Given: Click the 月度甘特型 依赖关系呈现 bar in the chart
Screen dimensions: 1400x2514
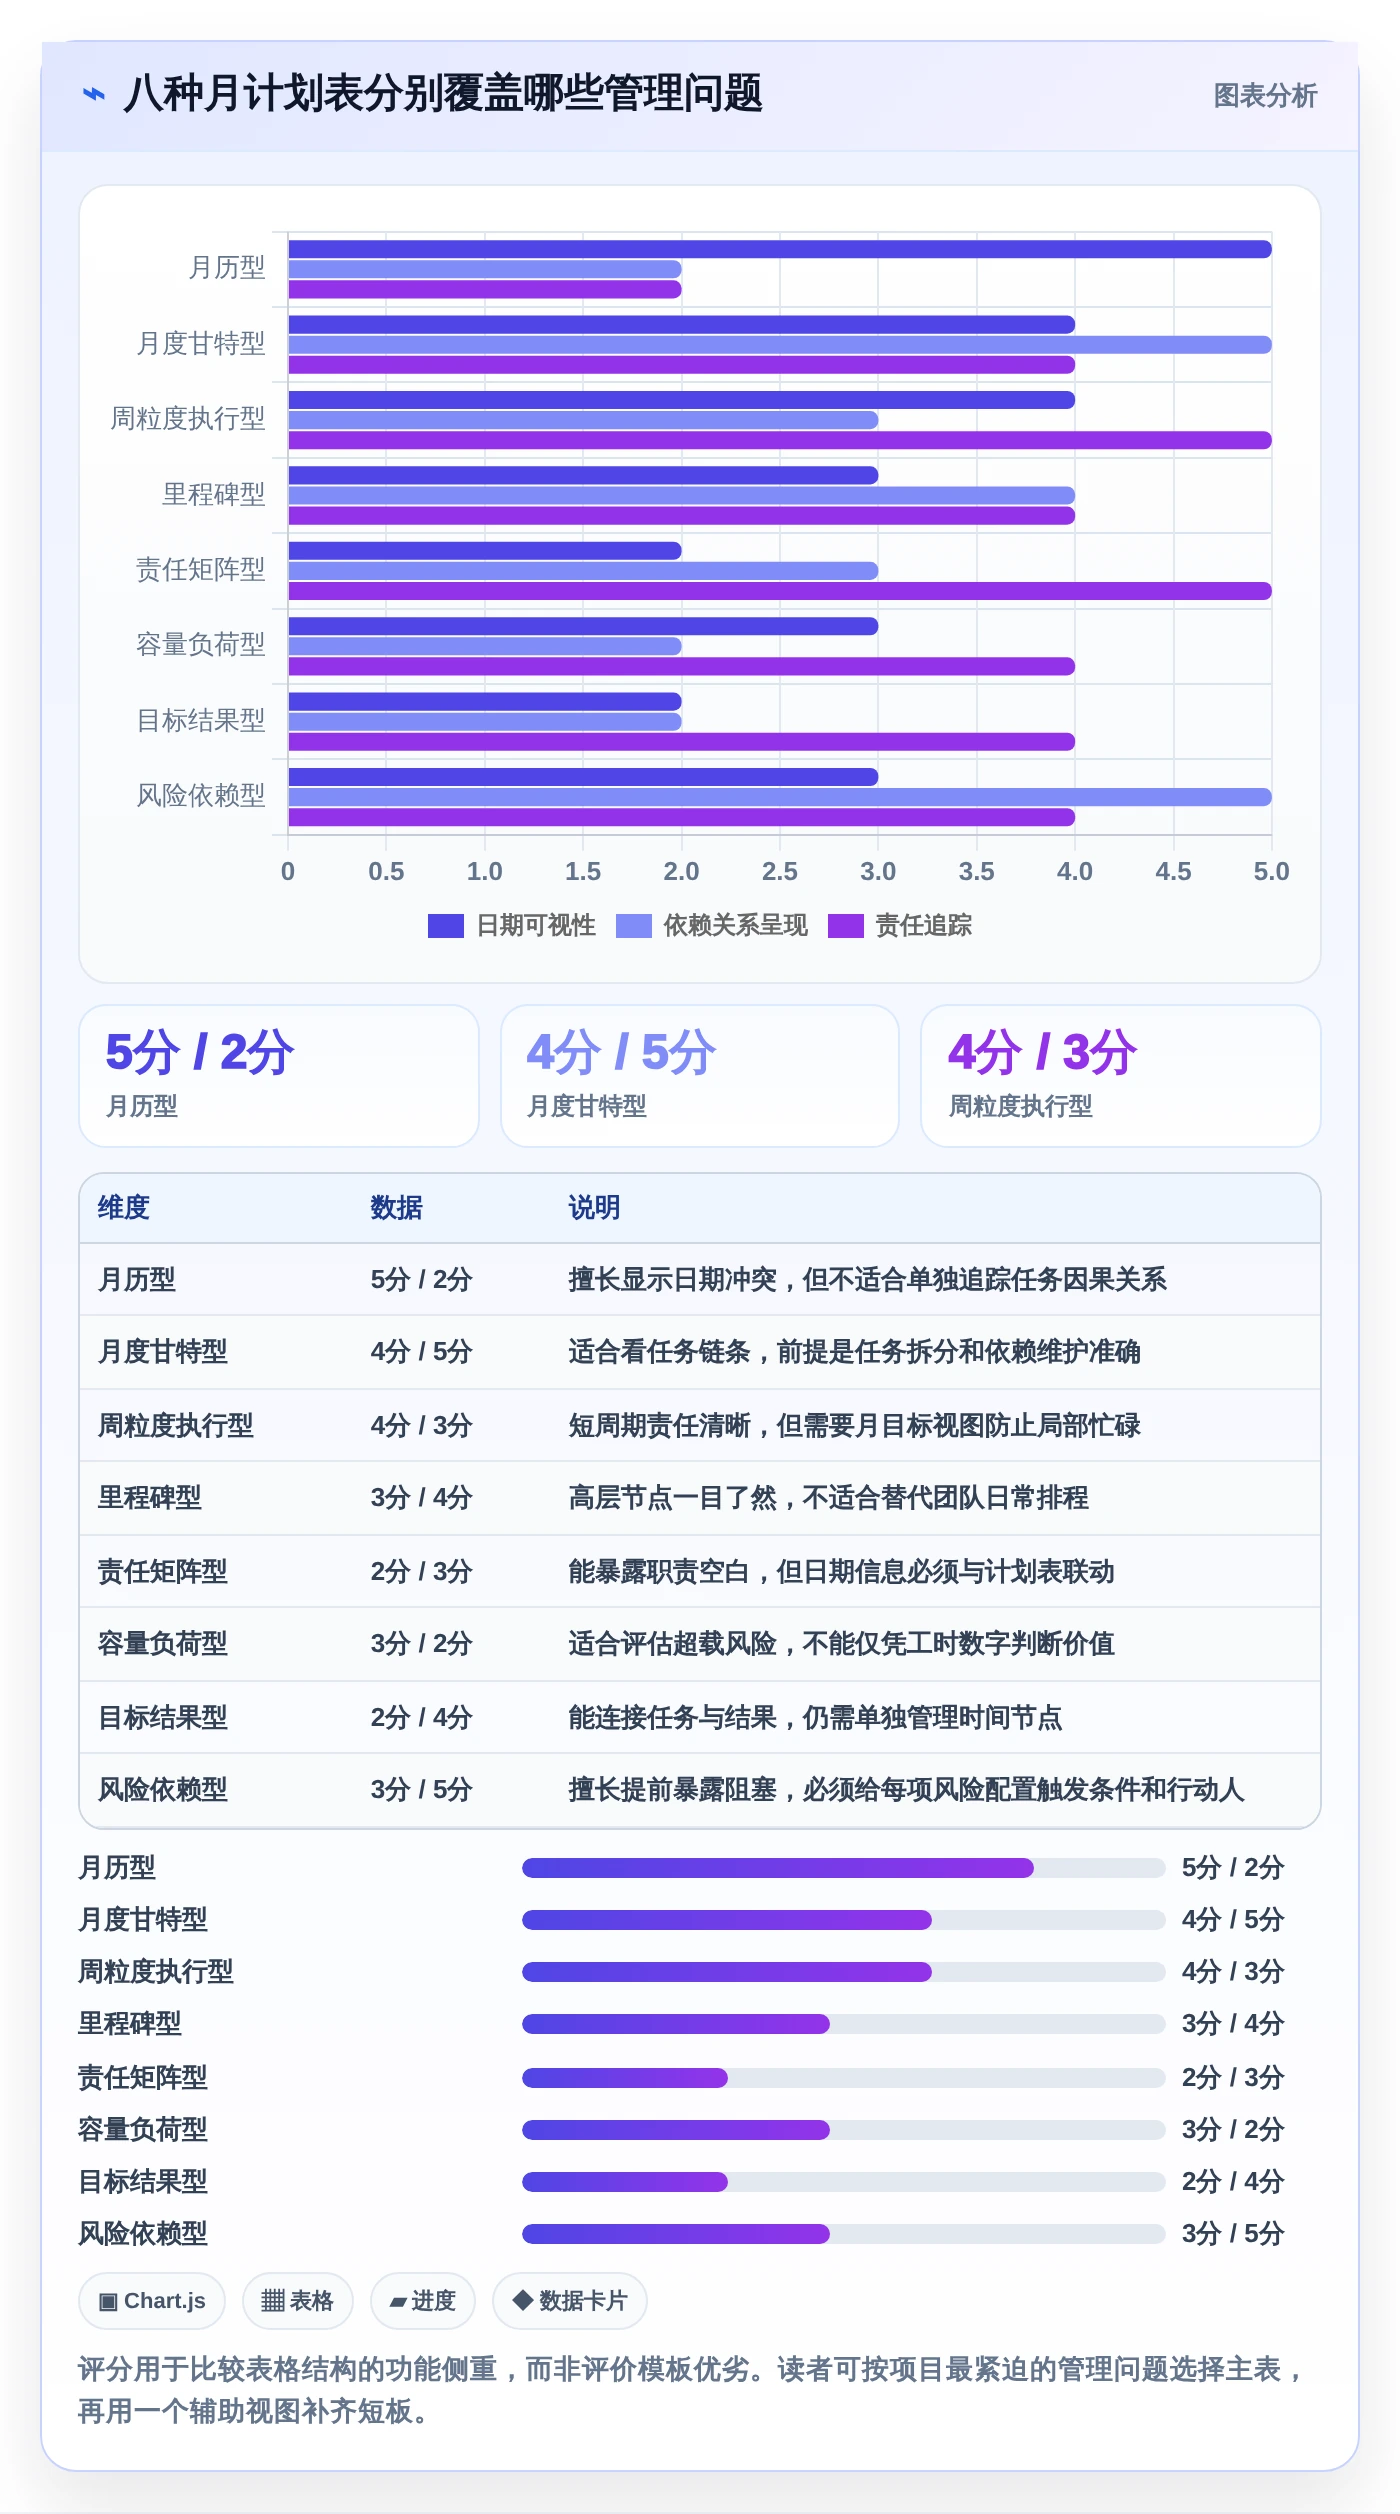Looking at the screenshot, I should (780, 344).
